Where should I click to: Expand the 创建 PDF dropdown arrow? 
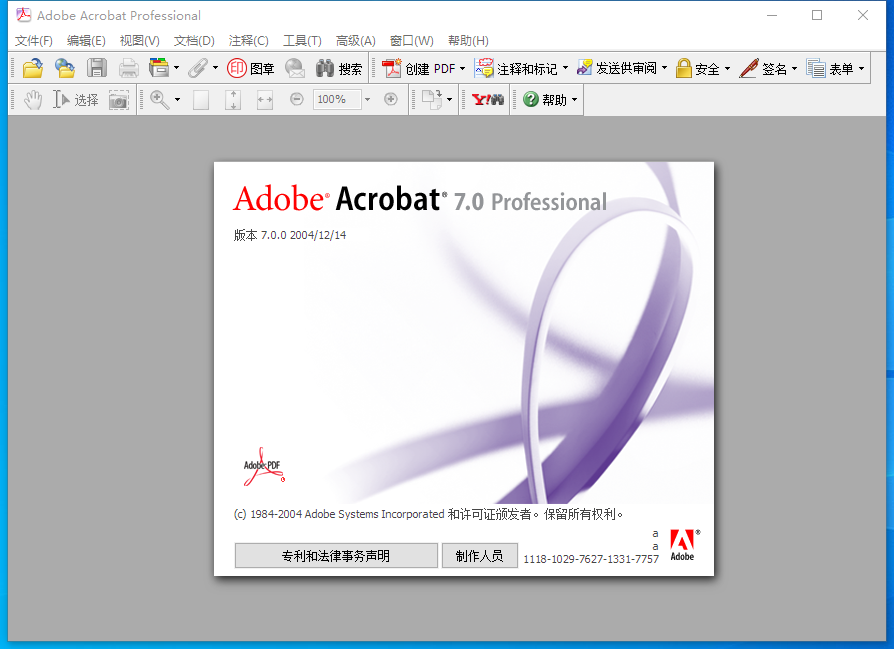pos(462,68)
